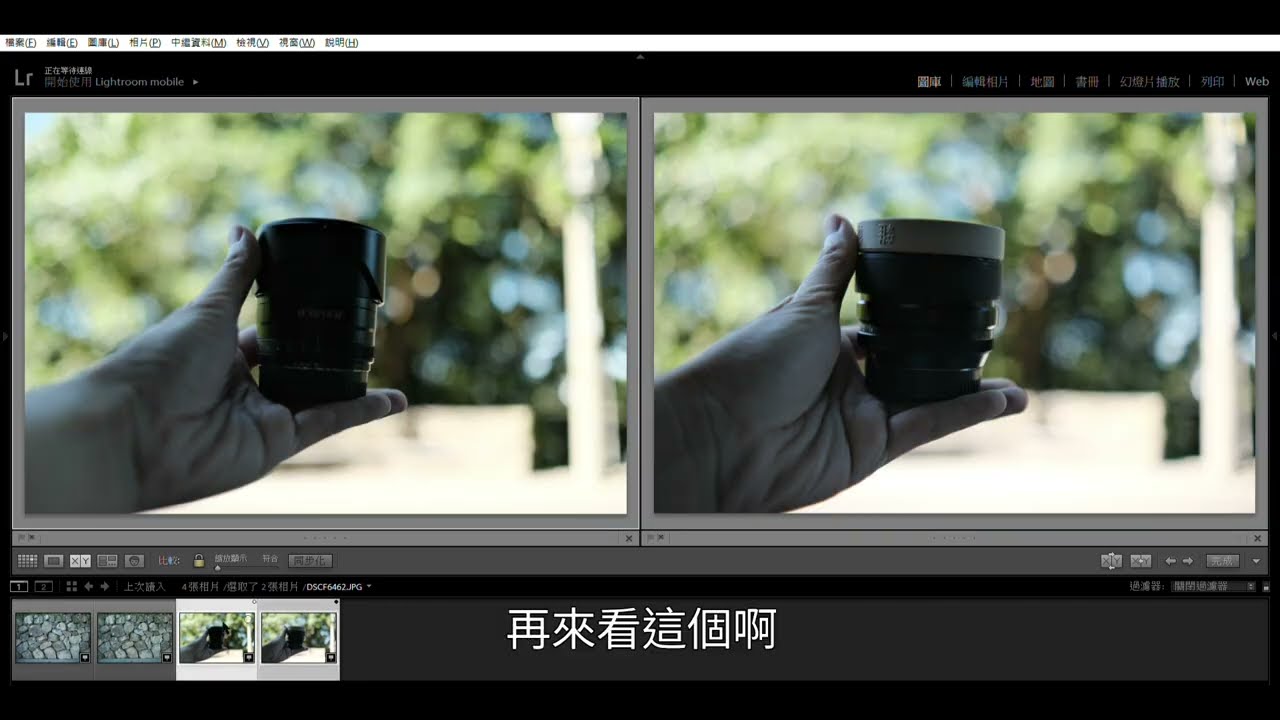The width and height of the screenshot is (1280, 720).
Task: Expand the right panel side arrow
Action: pyautogui.click(x=1275, y=337)
